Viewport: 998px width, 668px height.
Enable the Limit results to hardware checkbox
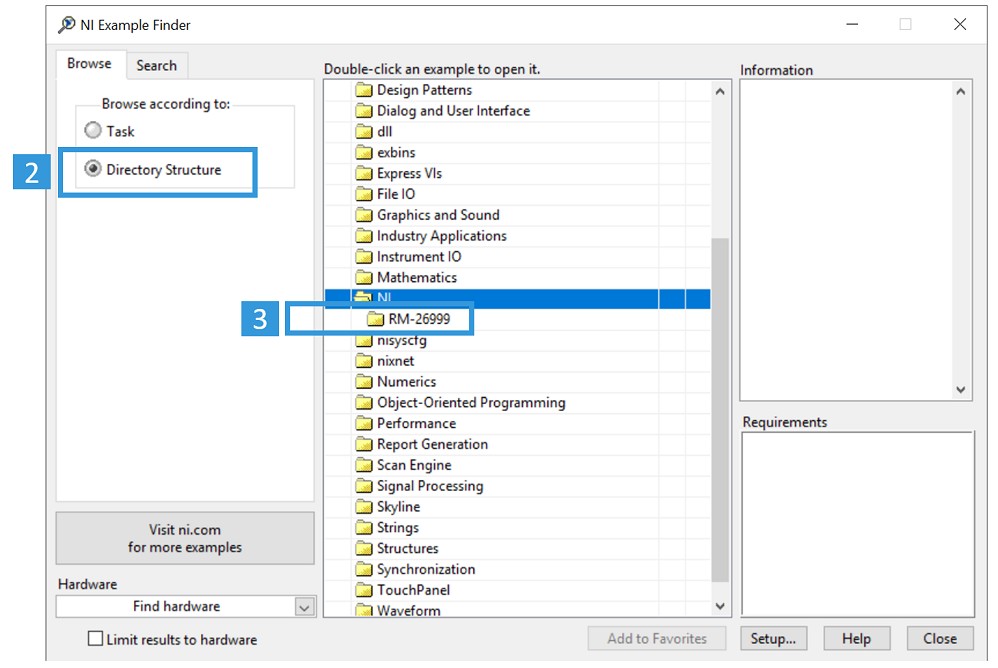pos(95,638)
